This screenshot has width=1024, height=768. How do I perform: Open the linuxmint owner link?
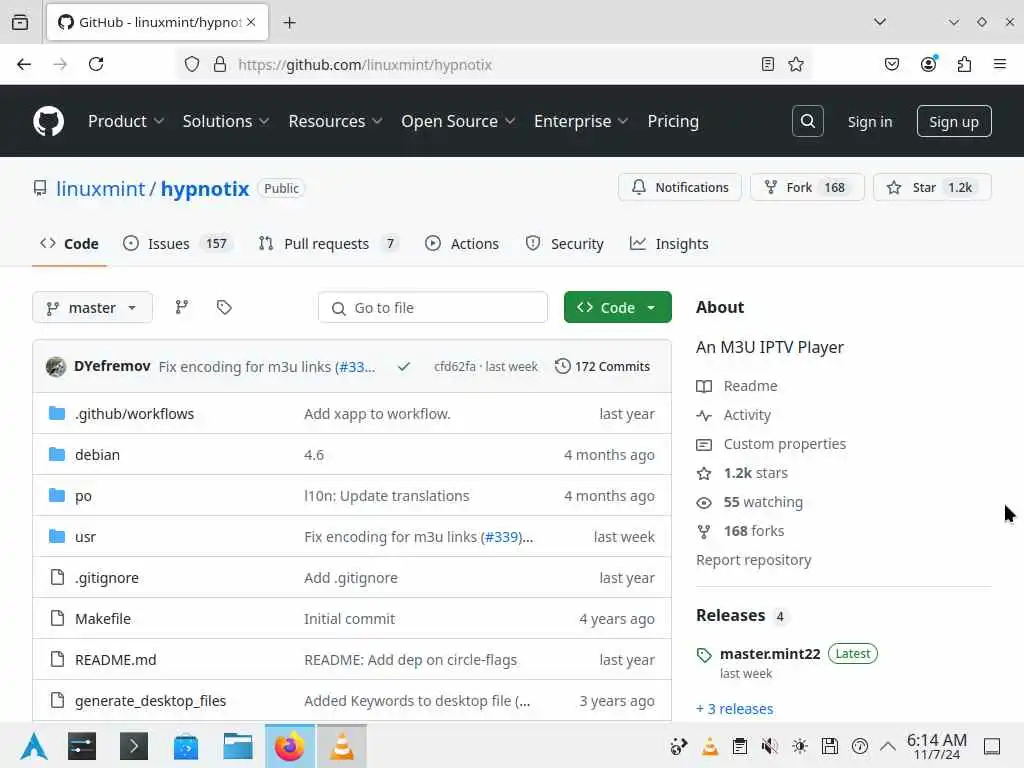tap(100, 189)
